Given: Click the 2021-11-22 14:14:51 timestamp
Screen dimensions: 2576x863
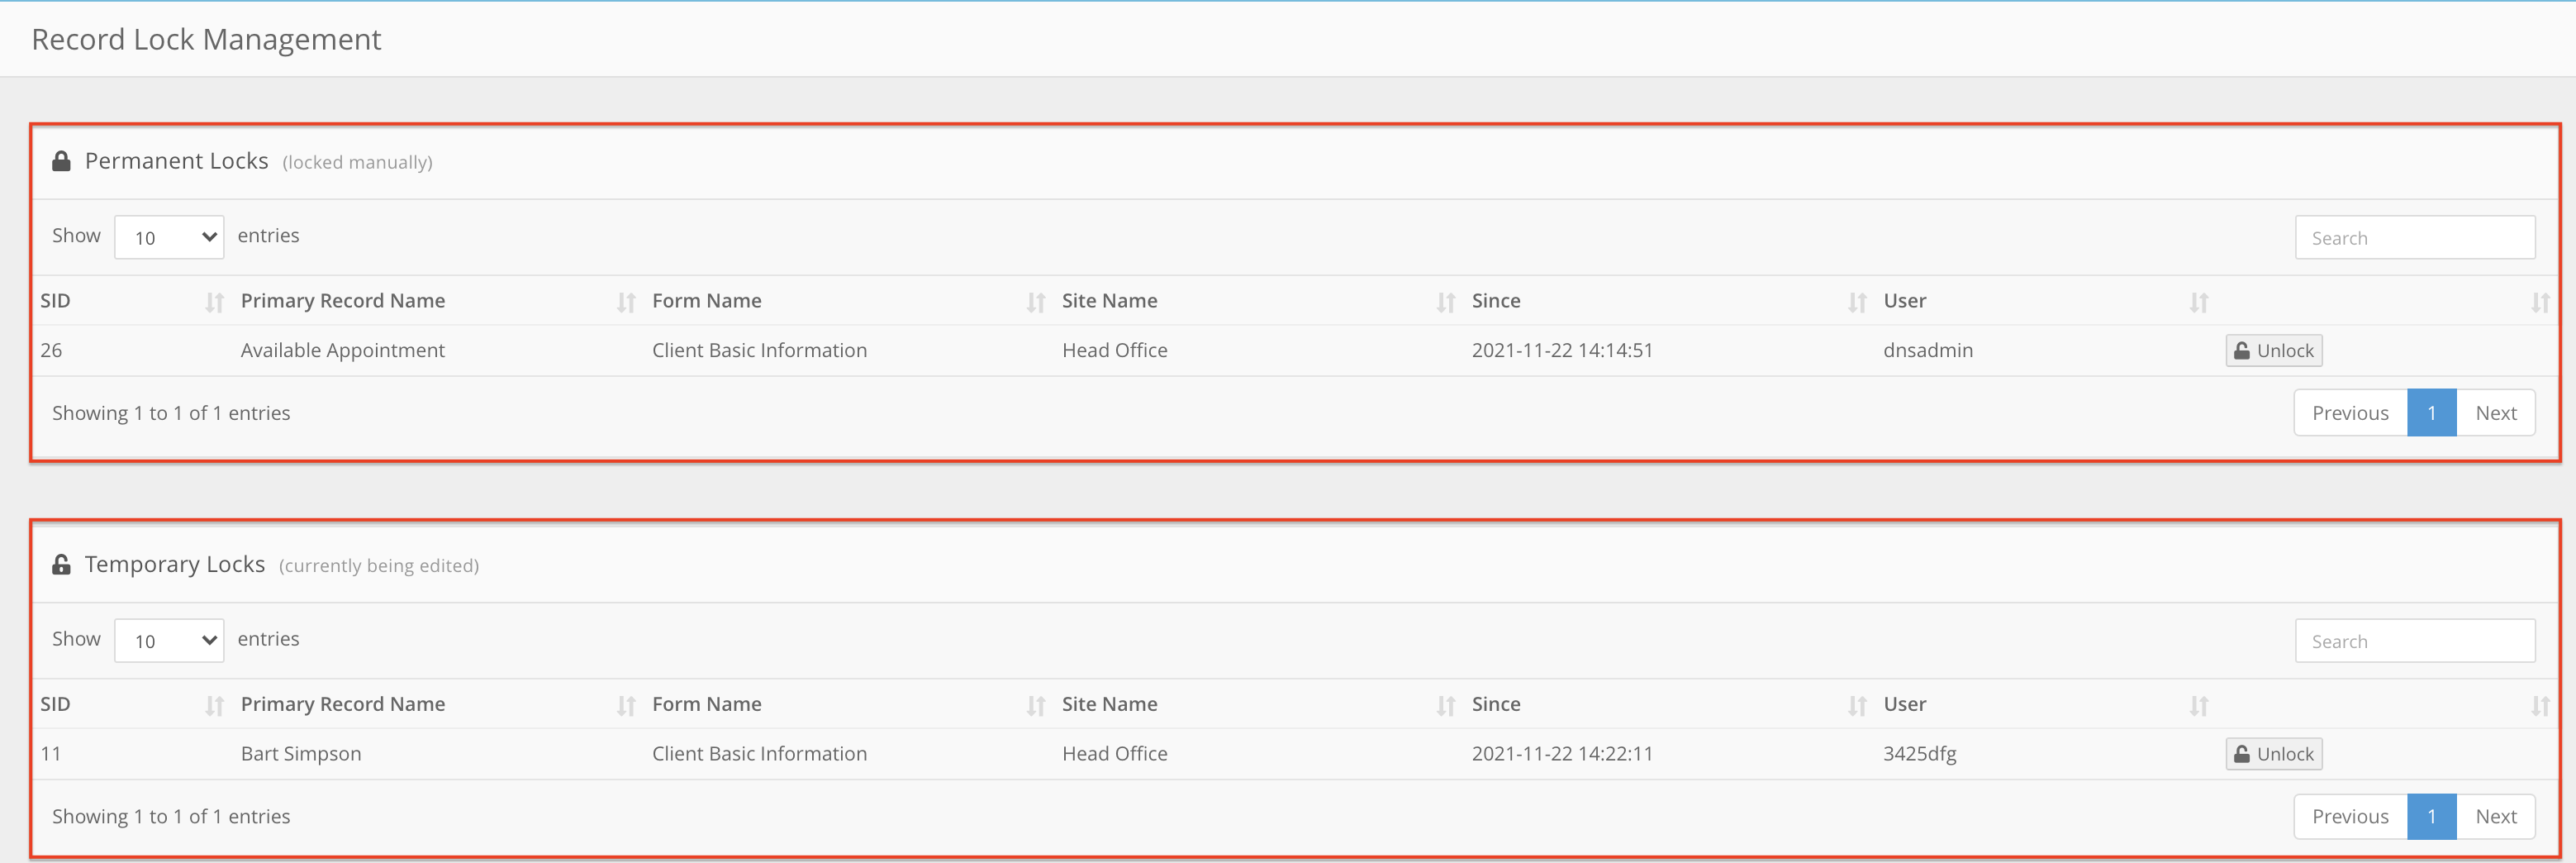Looking at the screenshot, I should (1562, 351).
